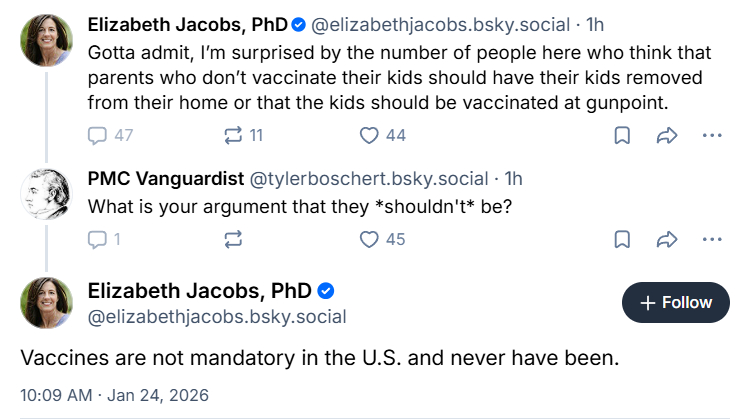The image size is (744, 420).
Task: Open more options on Elizabeth's first post
Action: pyautogui.click(x=712, y=135)
